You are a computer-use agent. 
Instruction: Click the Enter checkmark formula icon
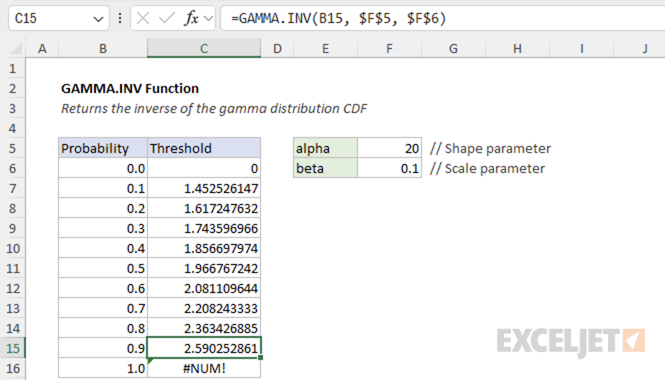(x=166, y=18)
